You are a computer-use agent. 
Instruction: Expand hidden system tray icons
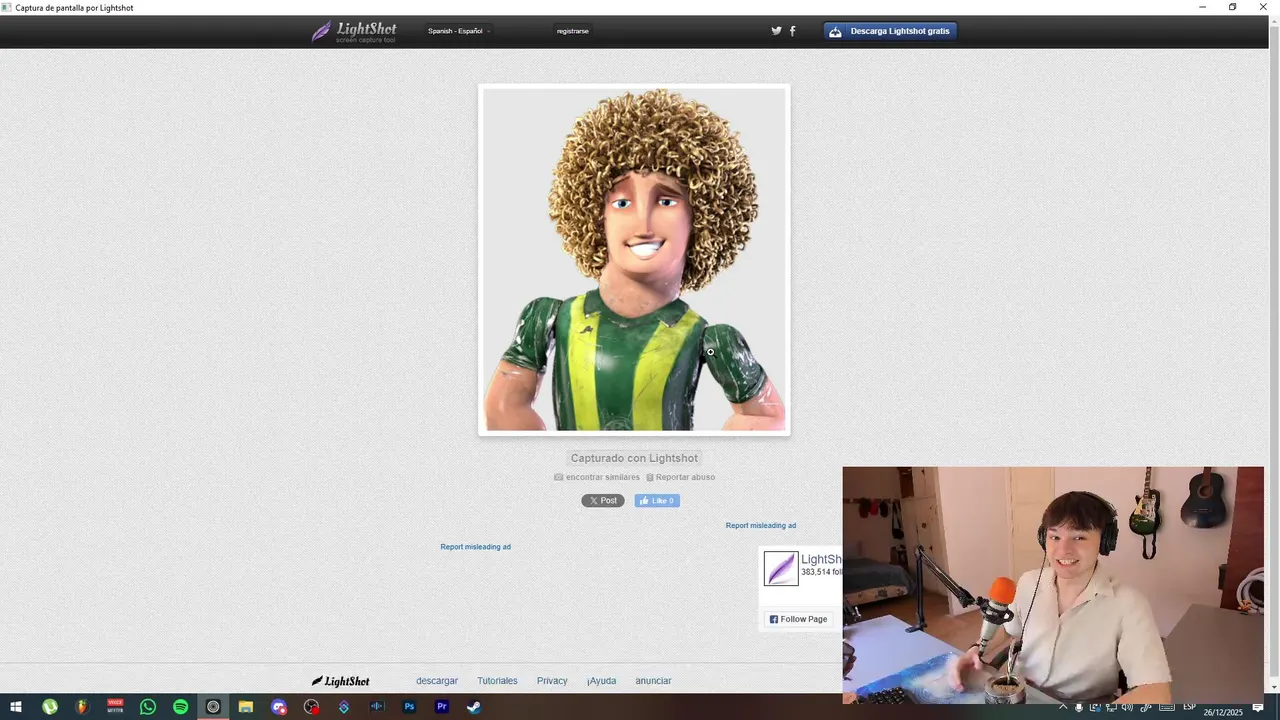(x=1063, y=707)
